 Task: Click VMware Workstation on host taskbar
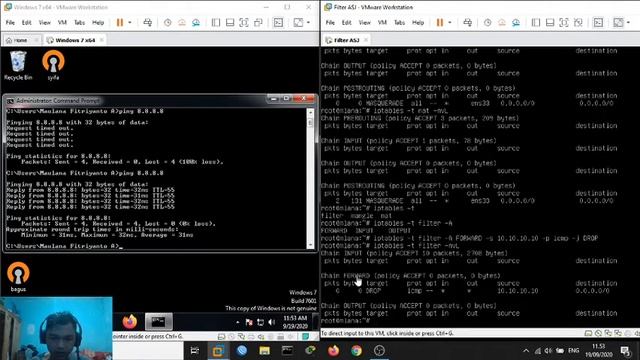click(x=218, y=350)
